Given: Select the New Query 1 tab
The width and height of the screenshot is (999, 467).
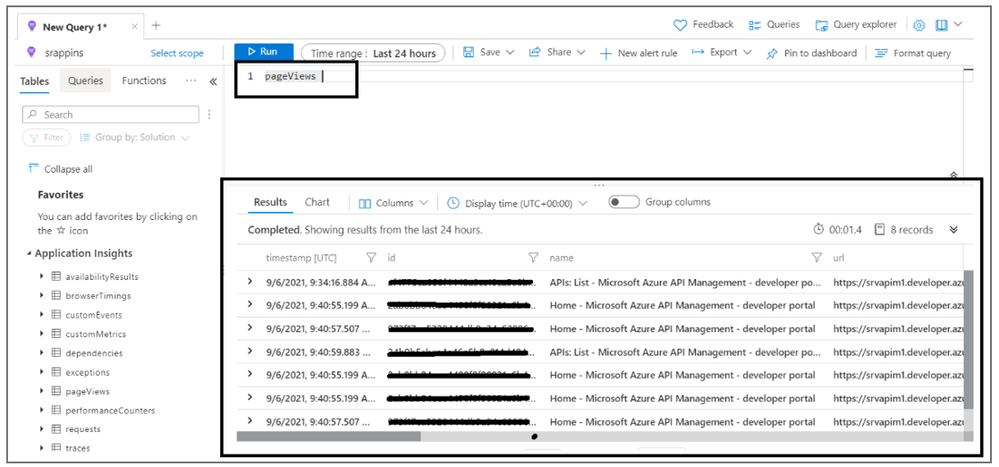Looking at the screenshot, I should (x=75, y=27).
